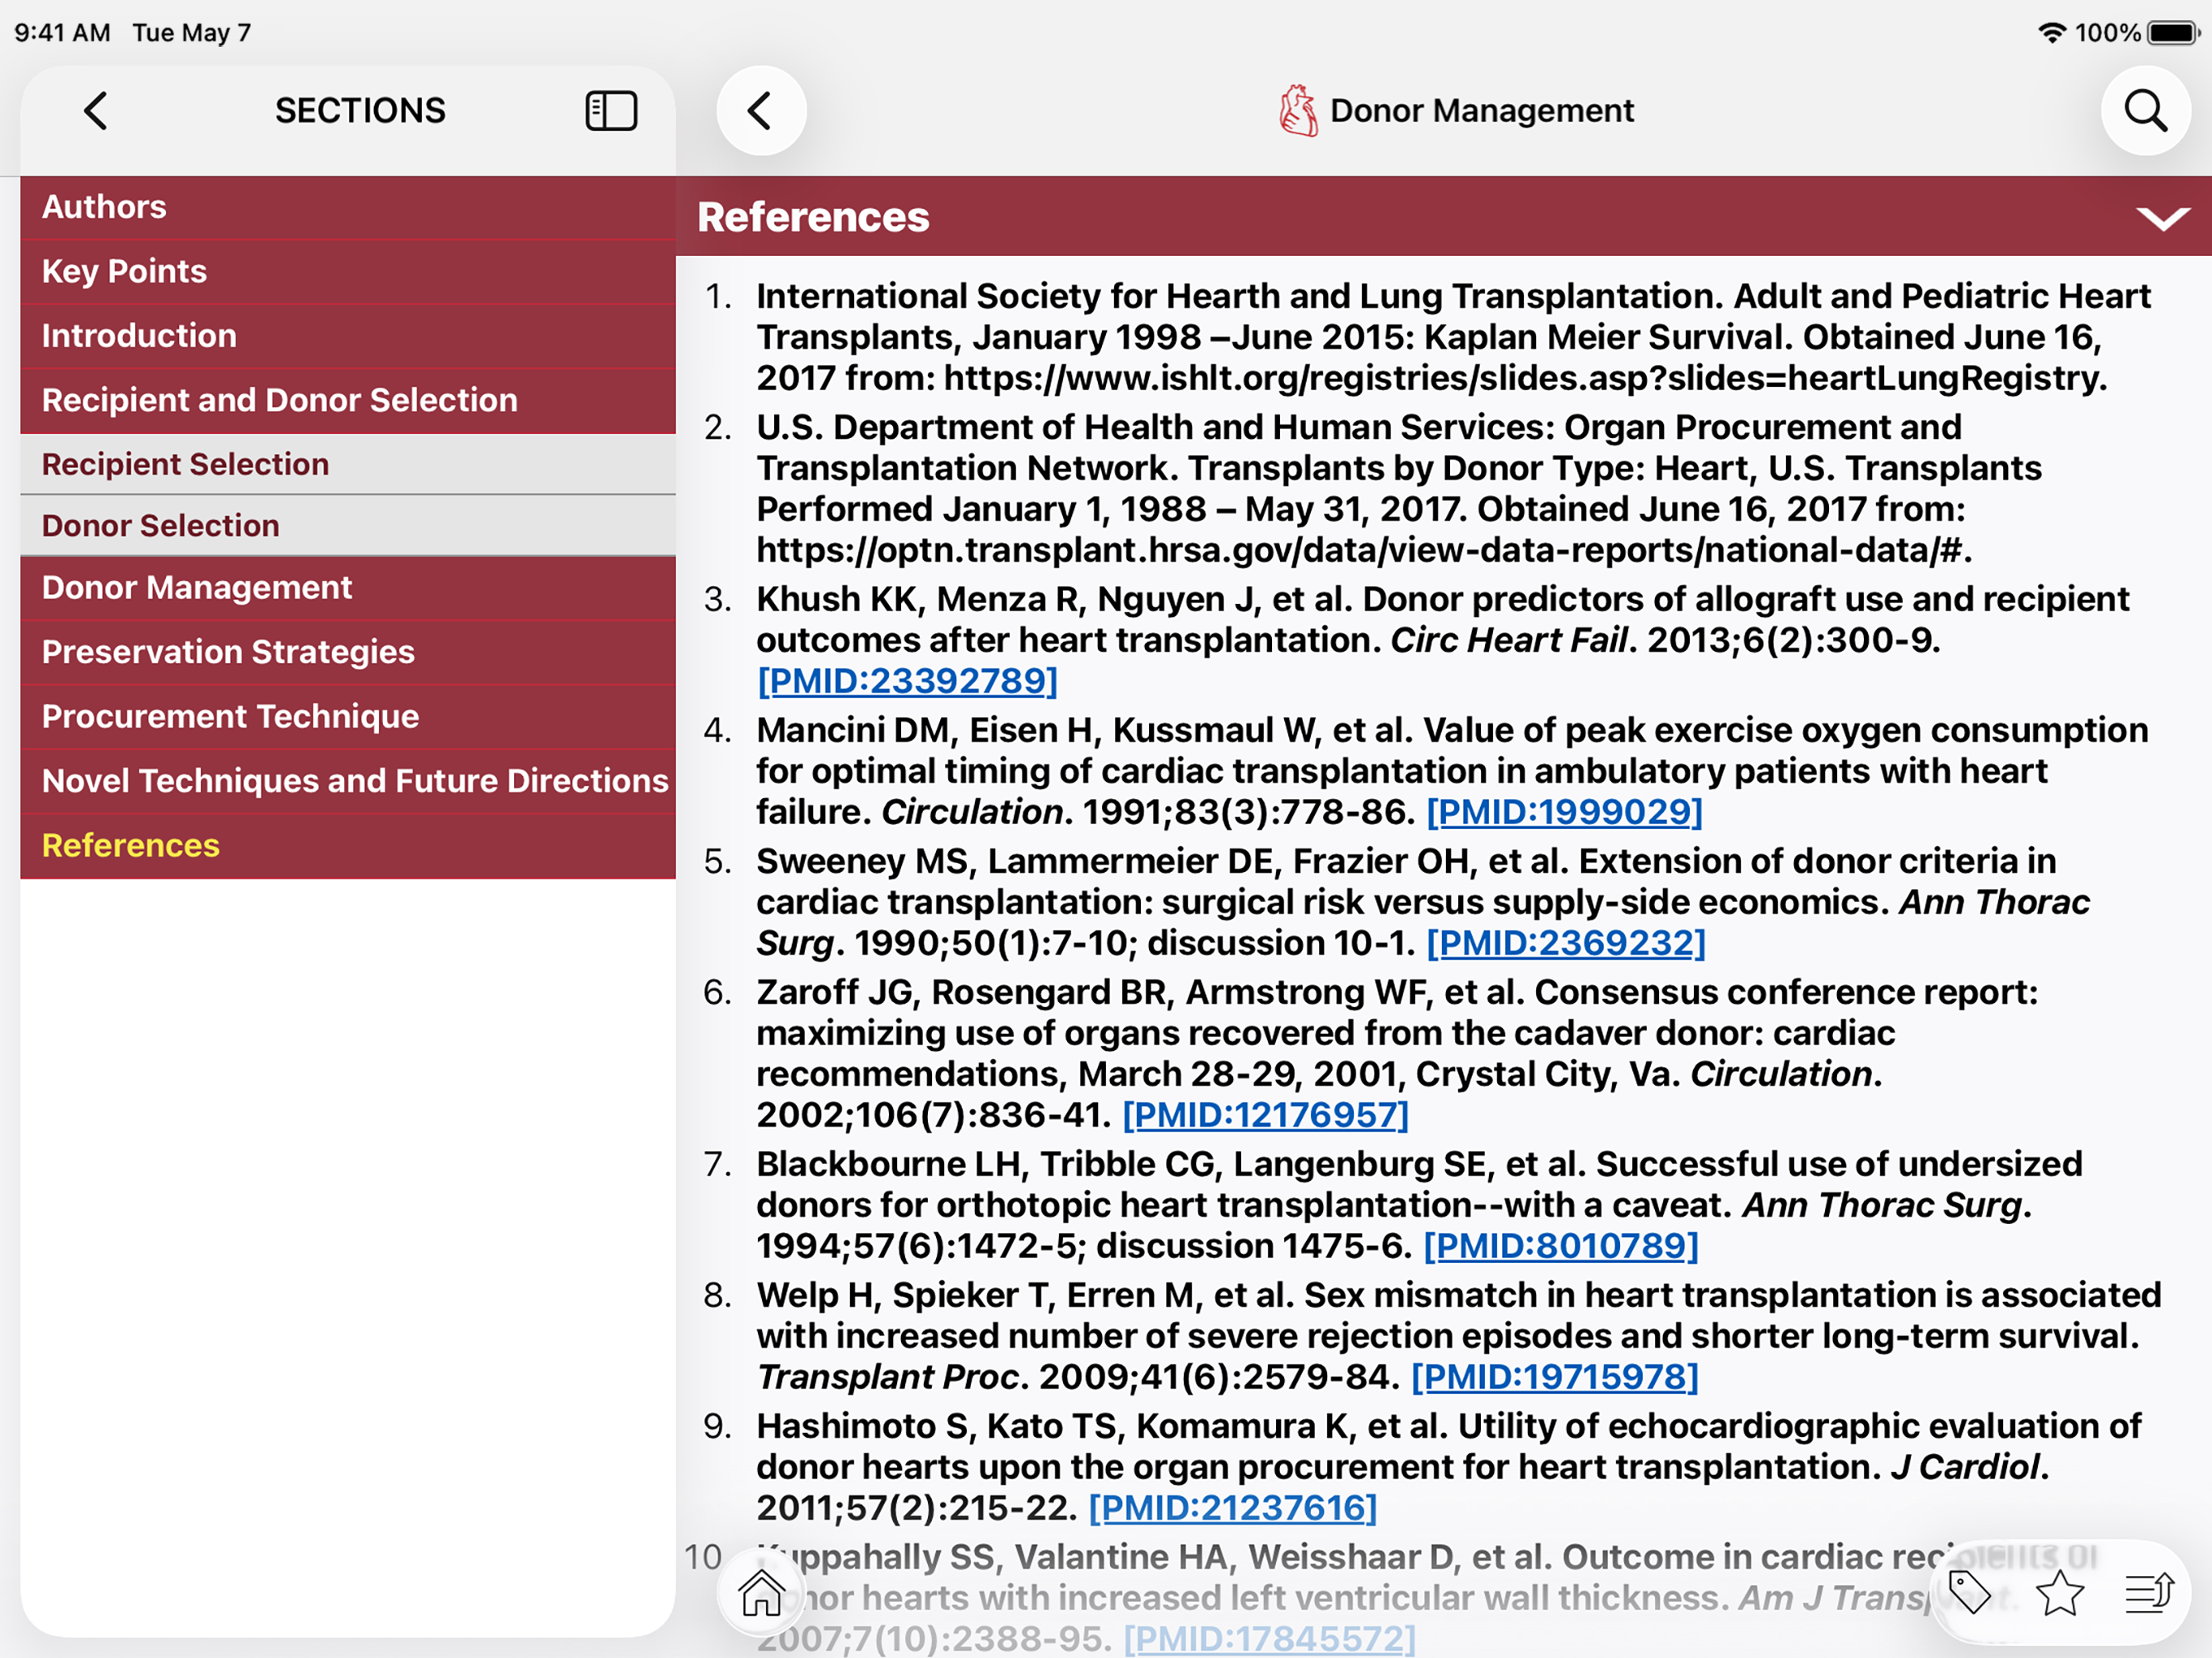Open search with the magnifier icon
2212x1658 pixels.
pos(2145,111)
